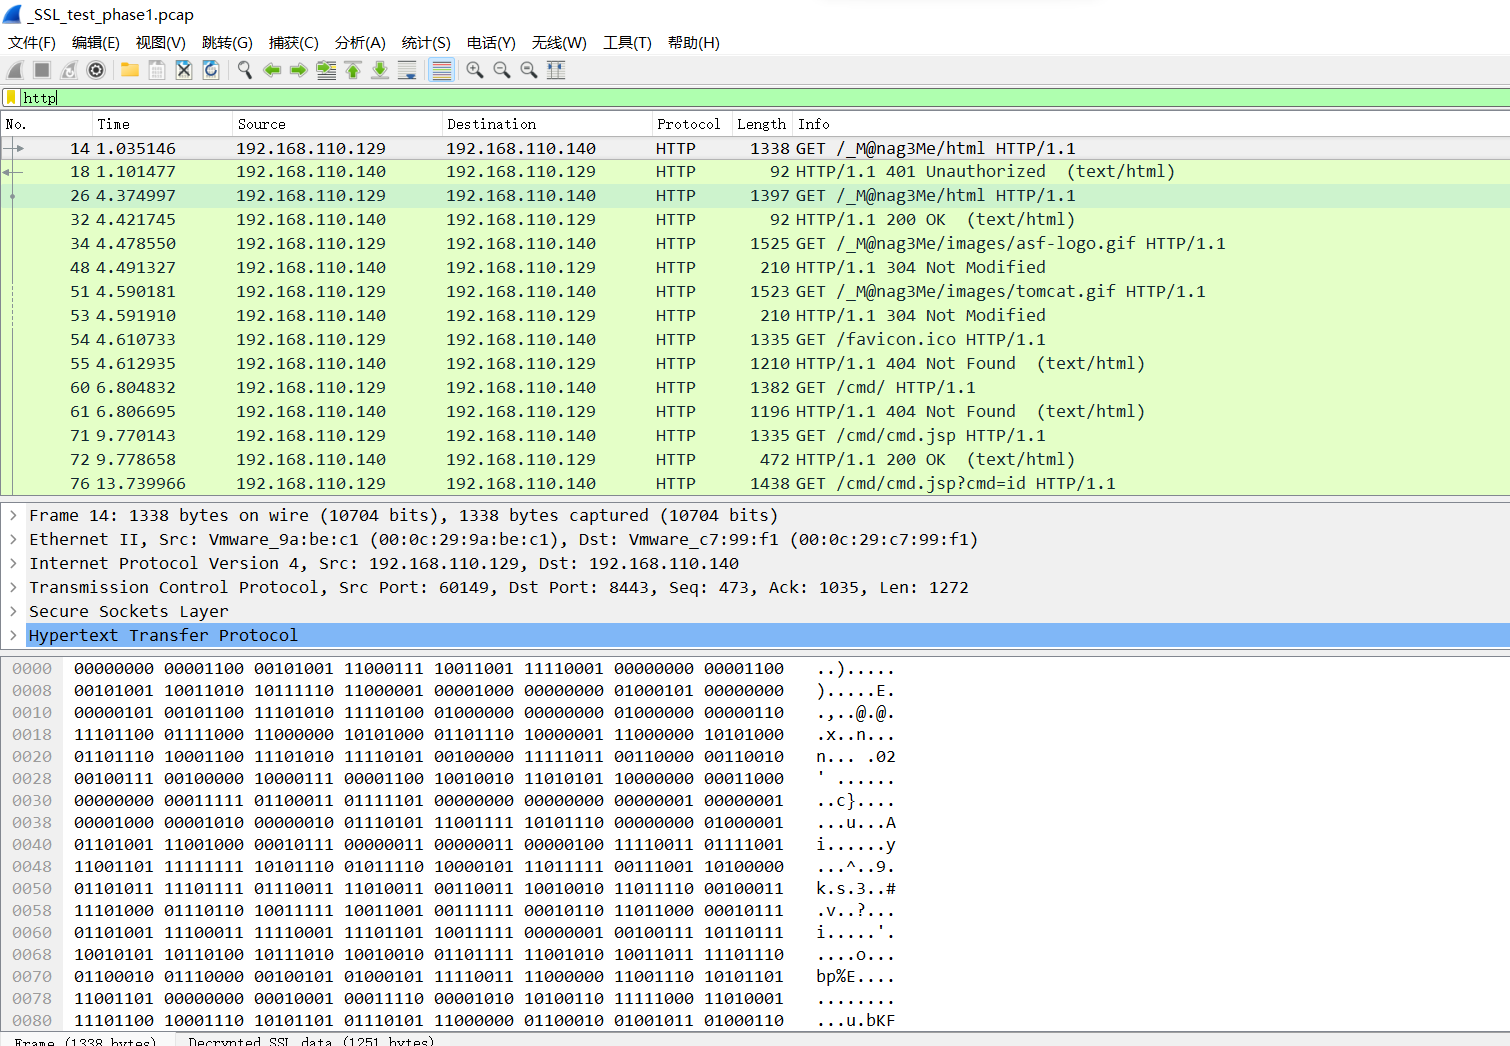Expand the Frame 14 details row
Screen dimensions: 1510x1046
(13, 516)
